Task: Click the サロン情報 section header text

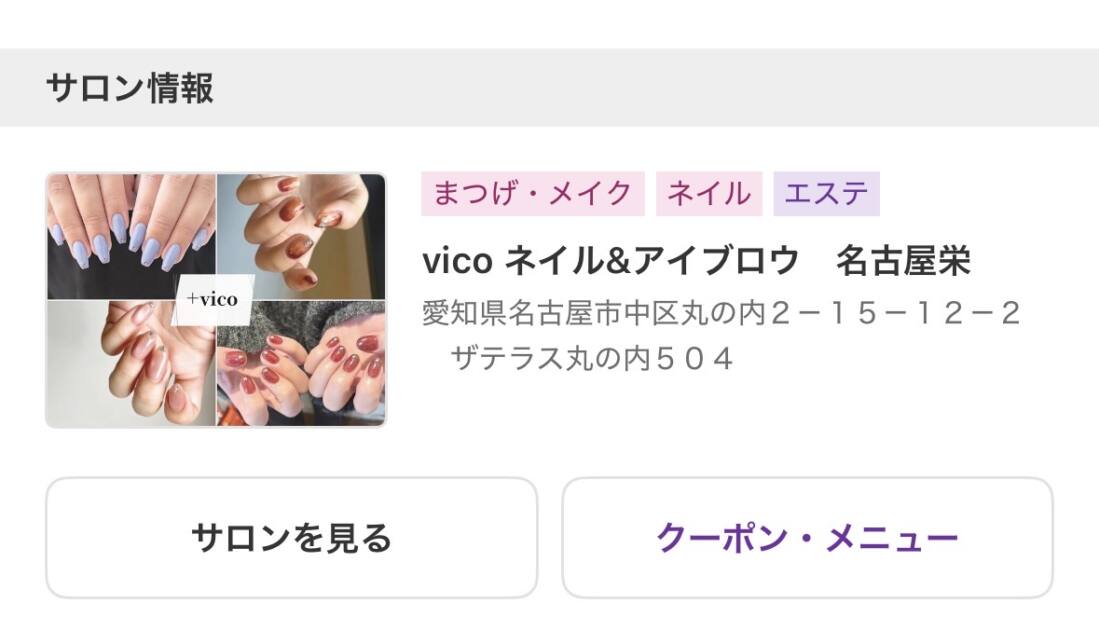Action: click(x=130, y=88)
